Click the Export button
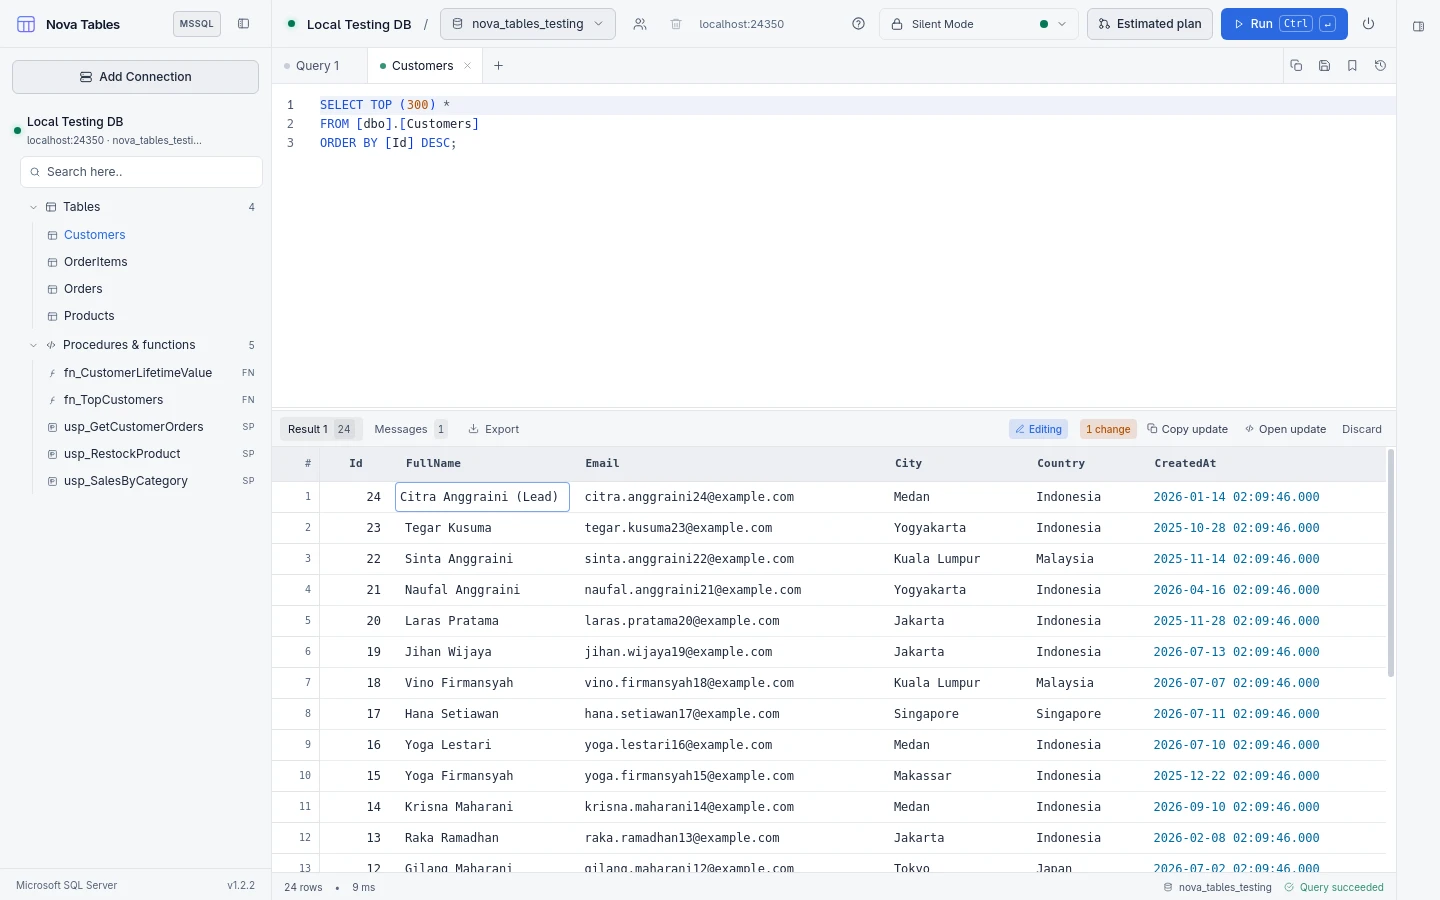 (494, 429)
